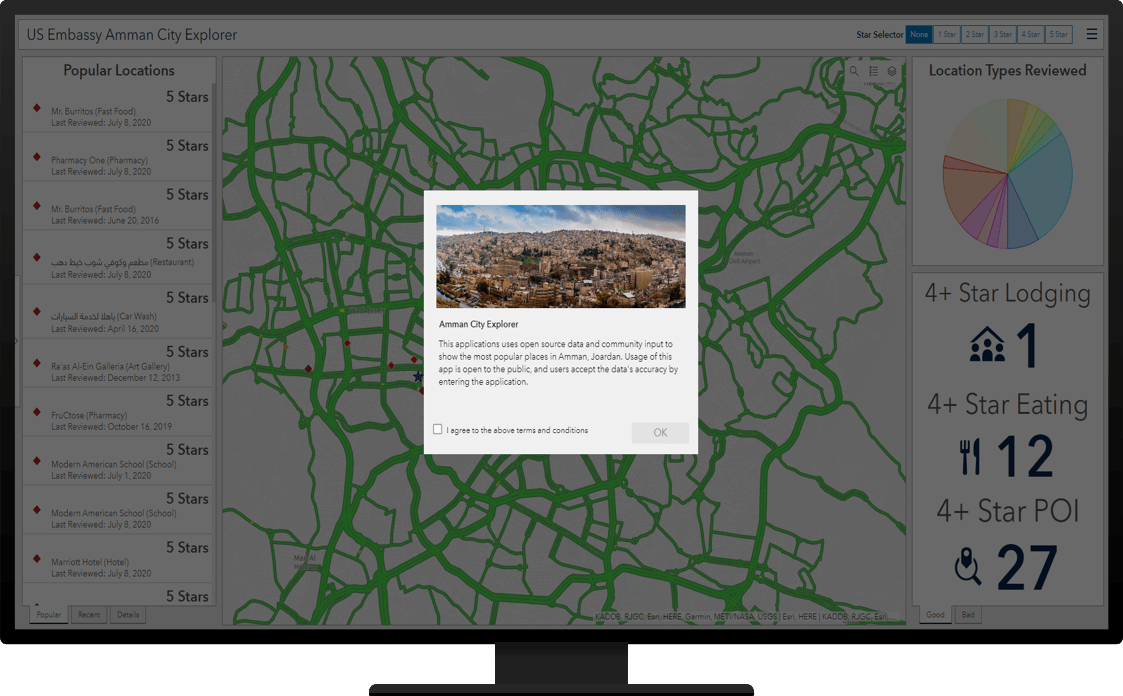Click the 4+ Star POI pin icon
This screenshot has height=696, width=1123.
(968, 566)
